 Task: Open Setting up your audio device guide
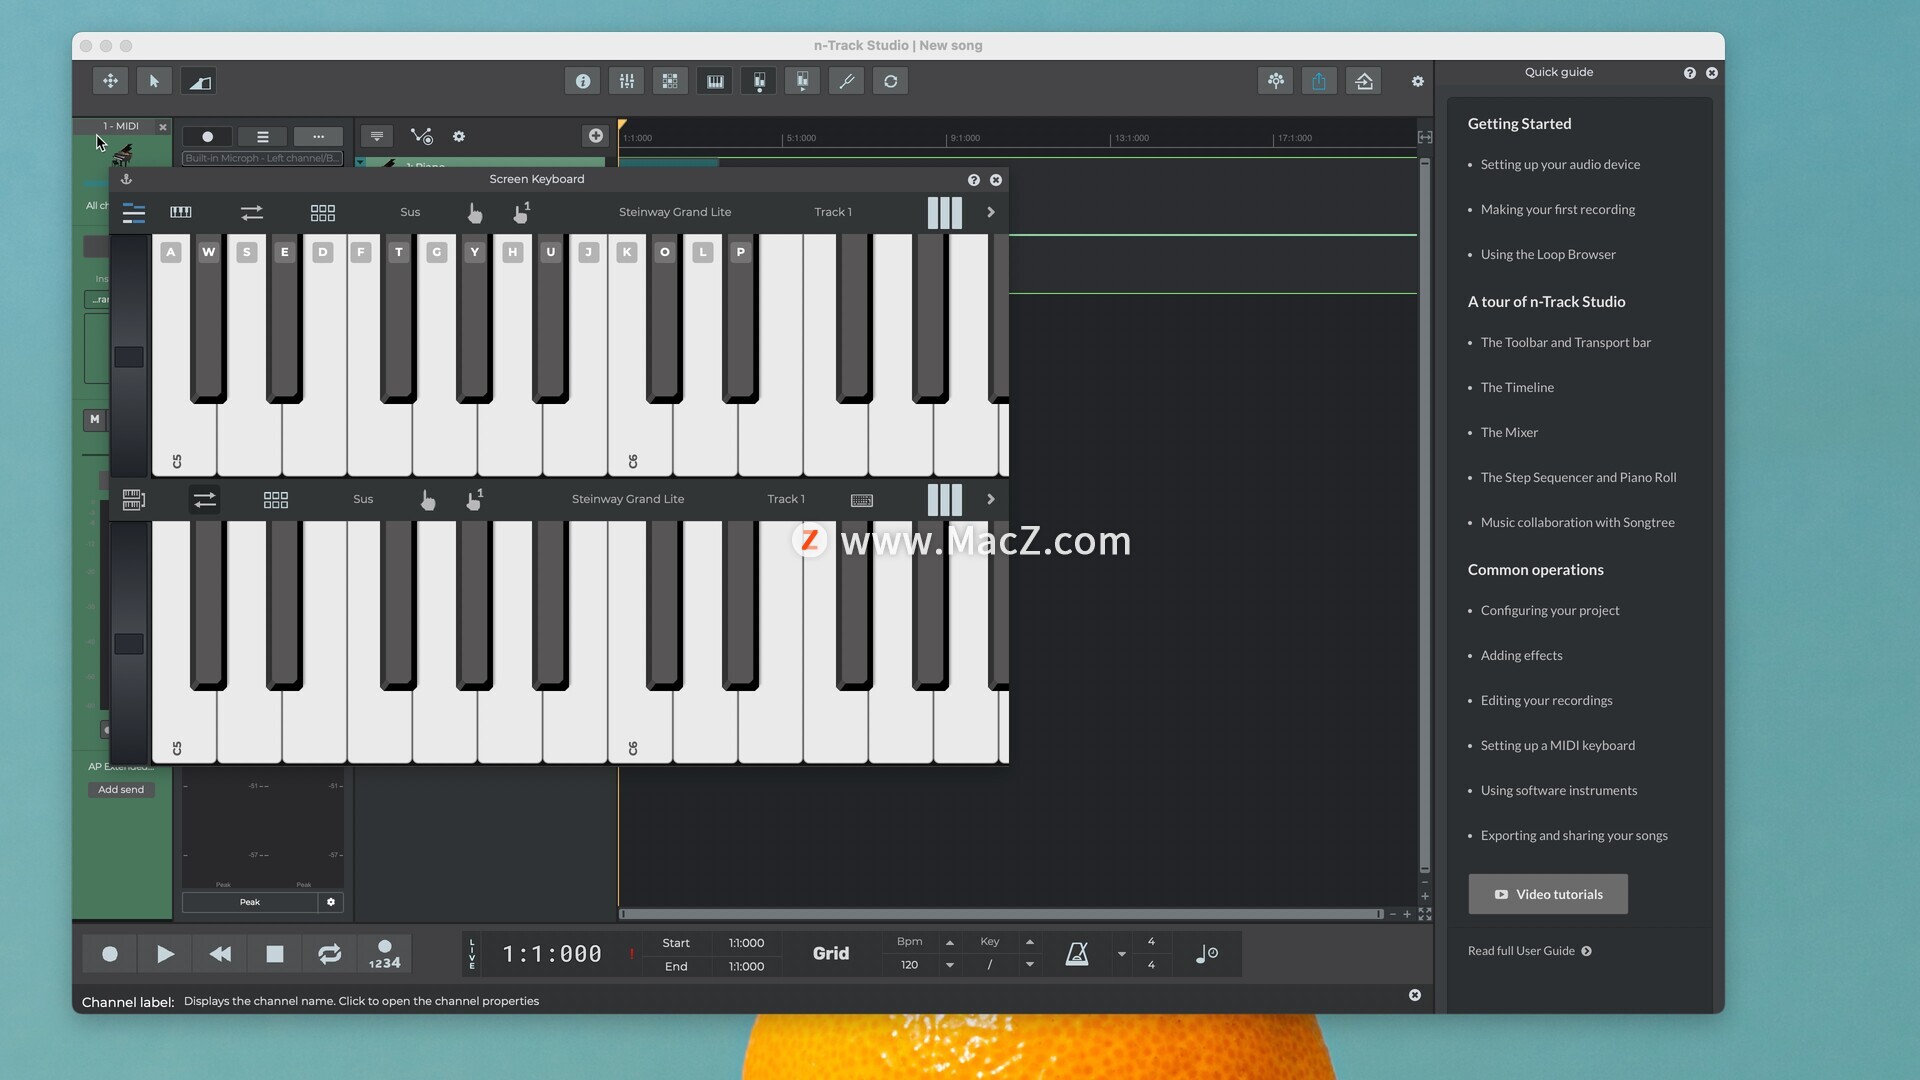pyautogui.click(x=1560, y=165)
